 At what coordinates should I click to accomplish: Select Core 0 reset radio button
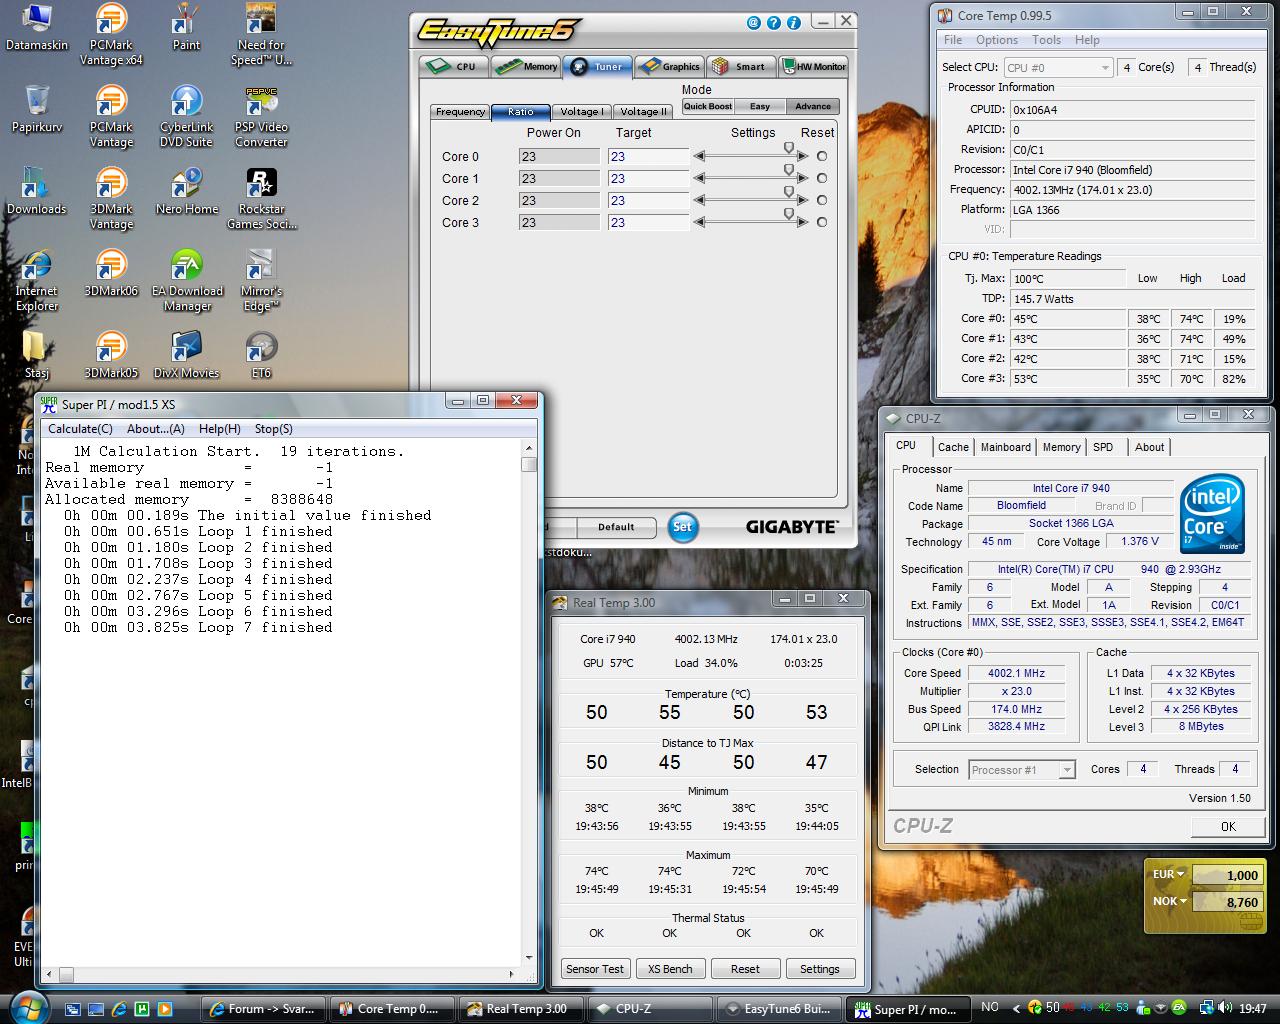(822, 156)
